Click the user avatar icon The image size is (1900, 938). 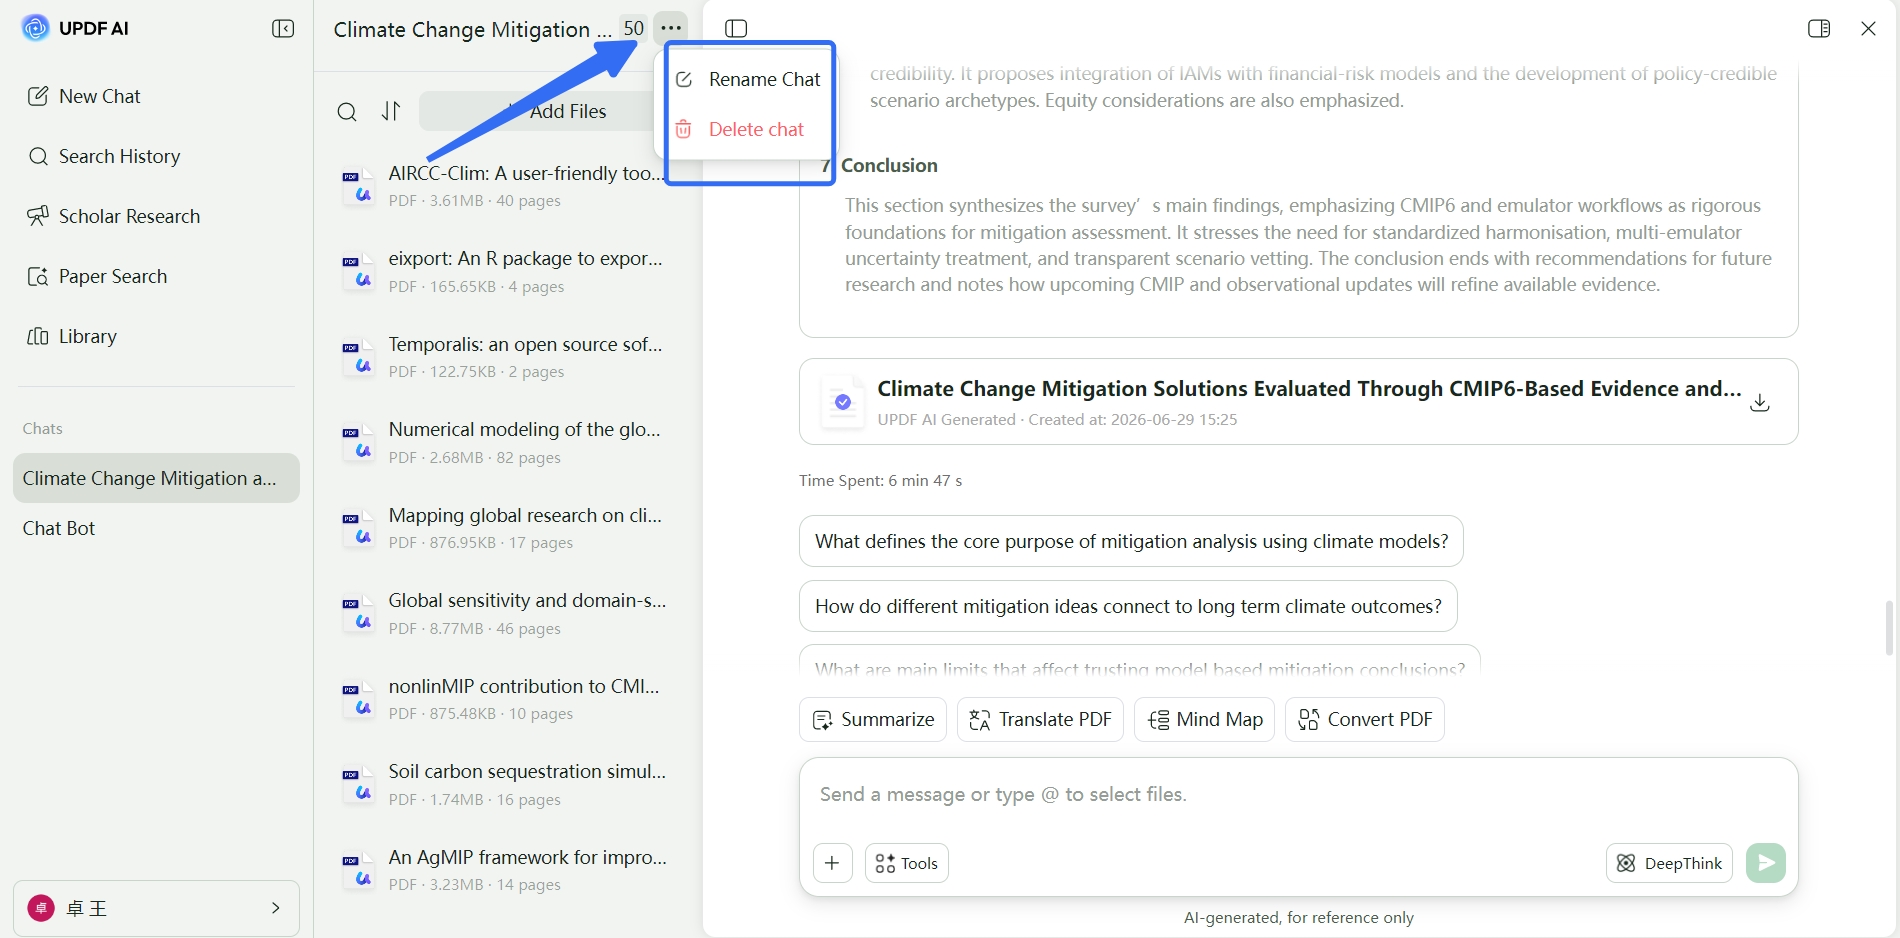point(41,908)
